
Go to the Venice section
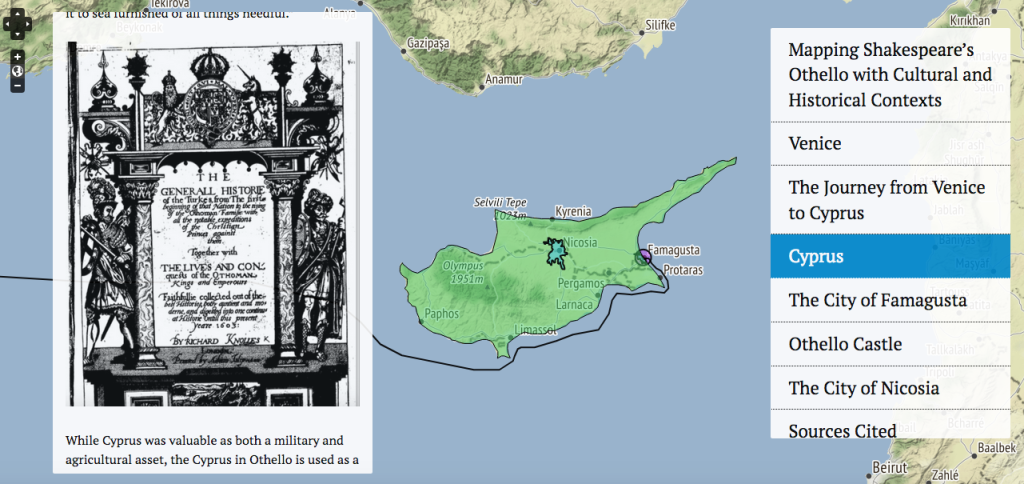[890, 144]
